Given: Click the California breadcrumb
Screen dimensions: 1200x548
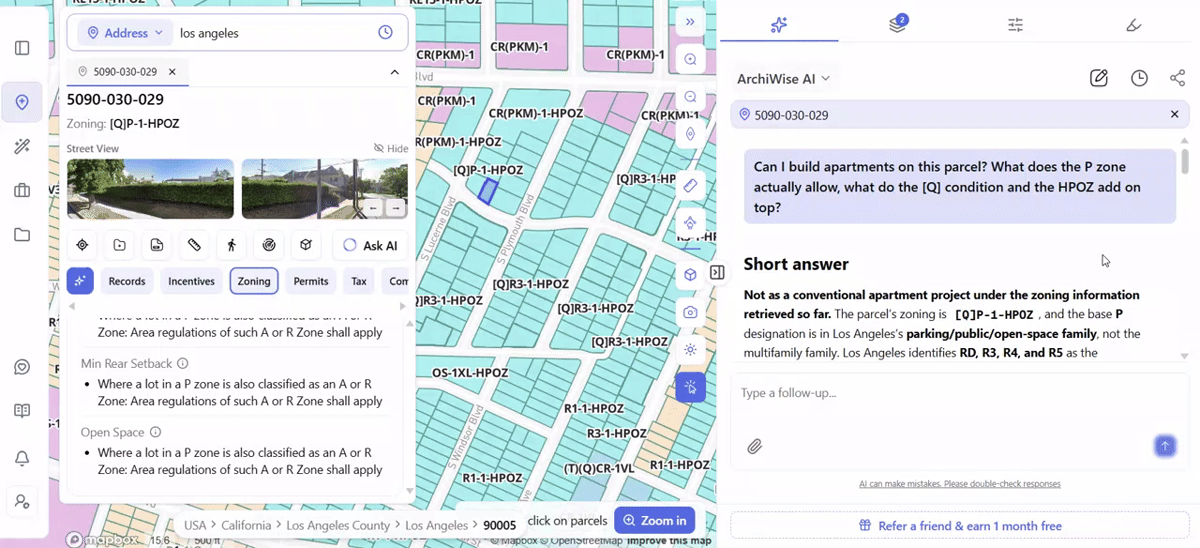Looking at the screenshot, I should (x=246, y=525).
